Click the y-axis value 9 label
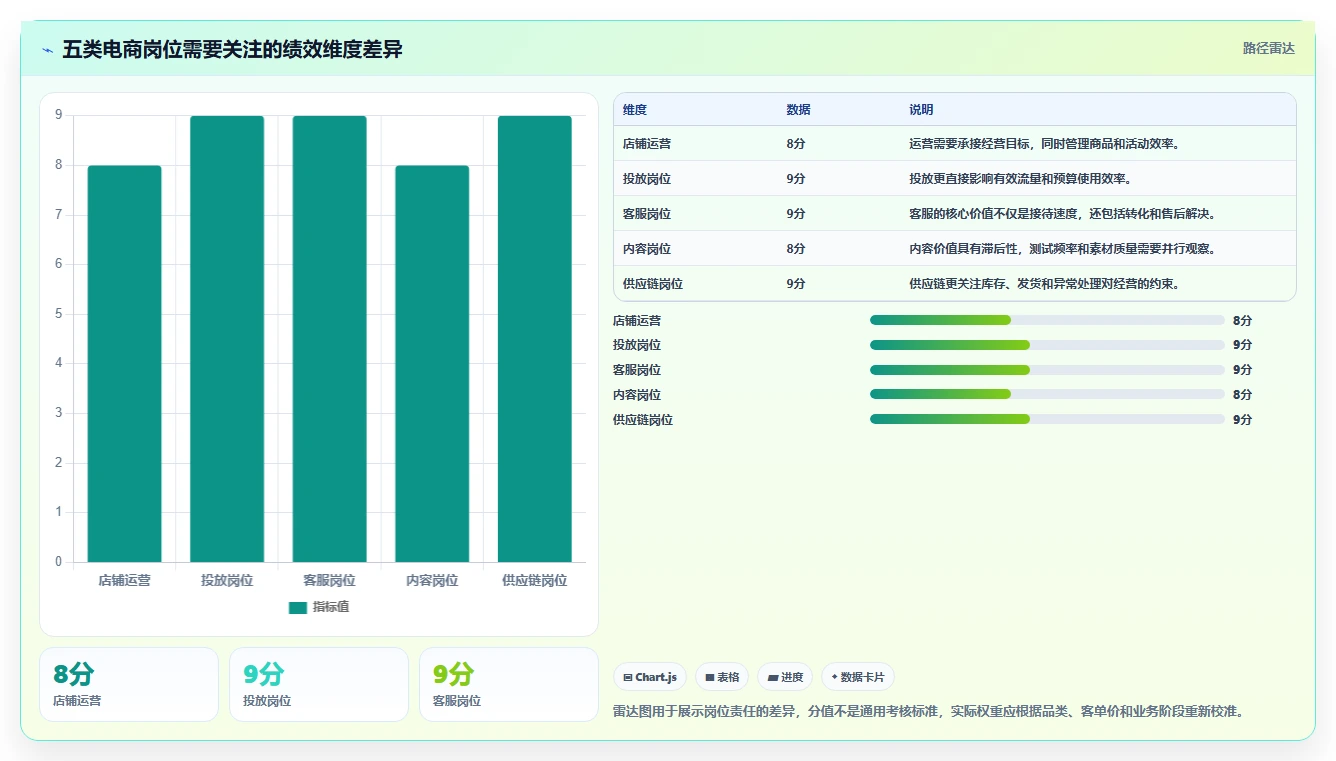The image size is (1336, 761). [59, 115]
